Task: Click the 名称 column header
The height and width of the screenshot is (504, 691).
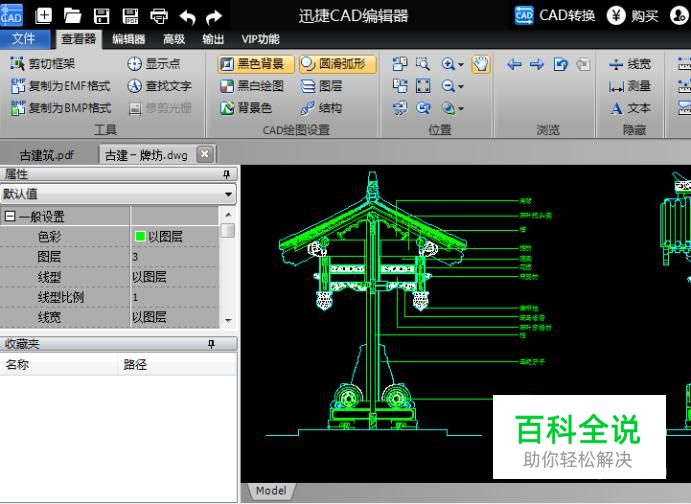Action: 58,364
